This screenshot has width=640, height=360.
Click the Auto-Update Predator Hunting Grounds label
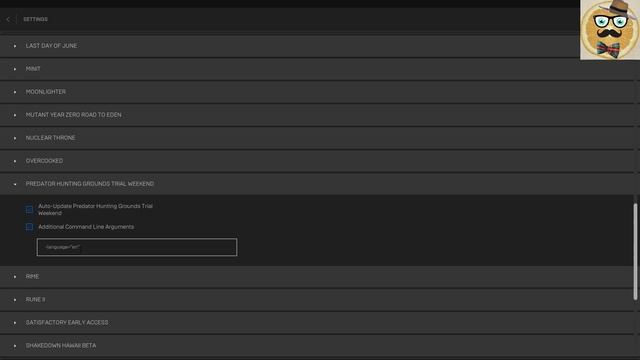[x=96, y=209]
